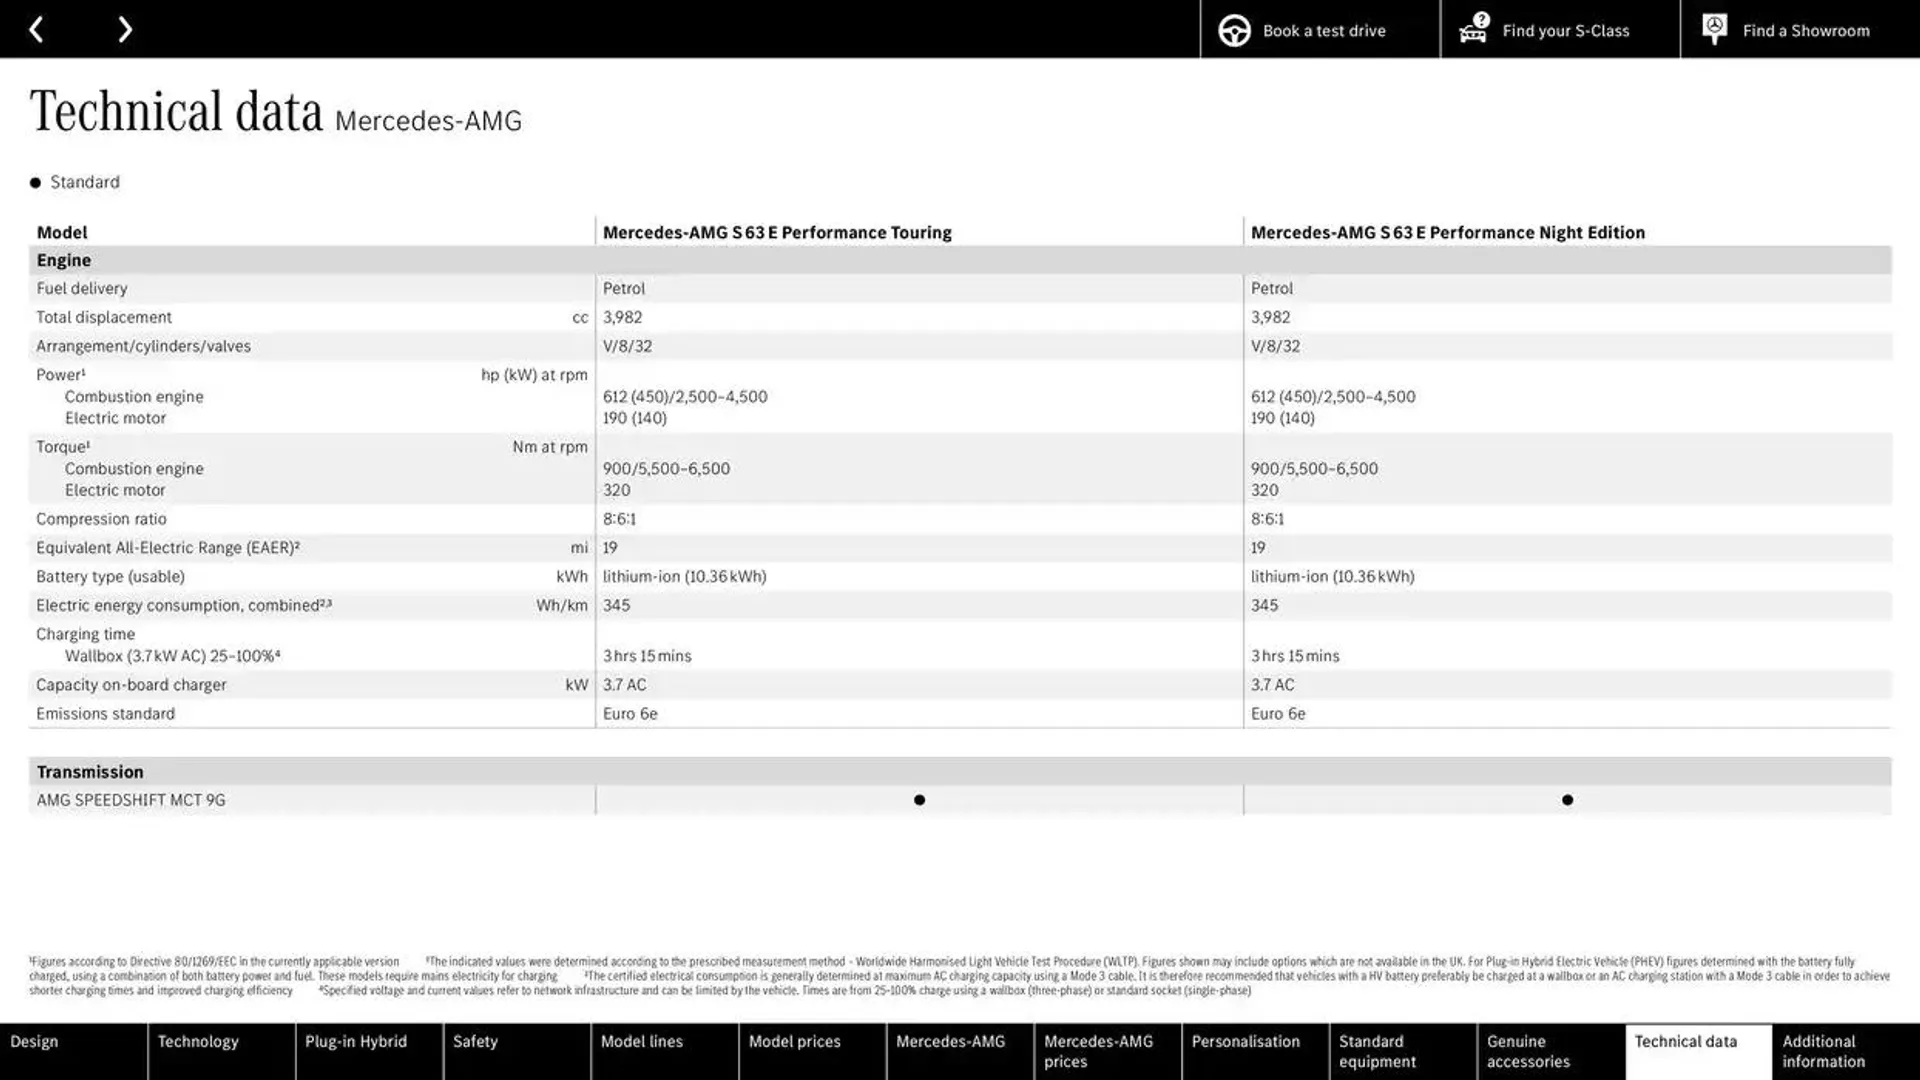Expand the Mercedes-AMG prices section
The height and width of the screenshot is (1080, 1920).
click(x=1098, y=1050)
